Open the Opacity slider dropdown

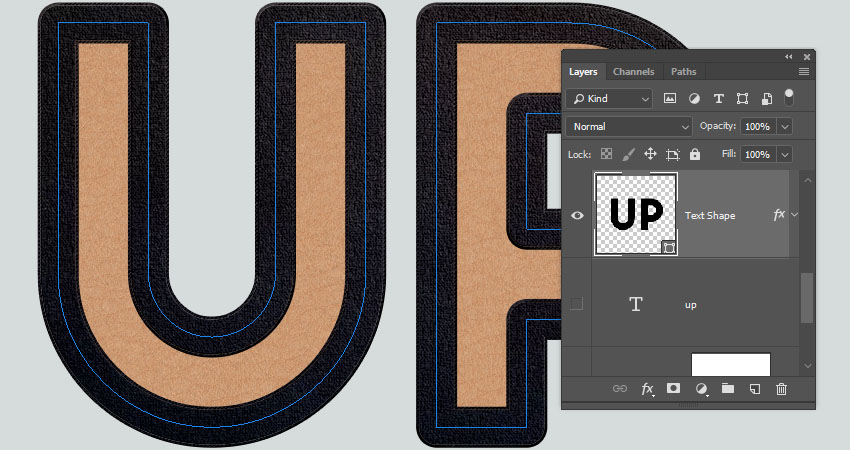tap(785, 126)
